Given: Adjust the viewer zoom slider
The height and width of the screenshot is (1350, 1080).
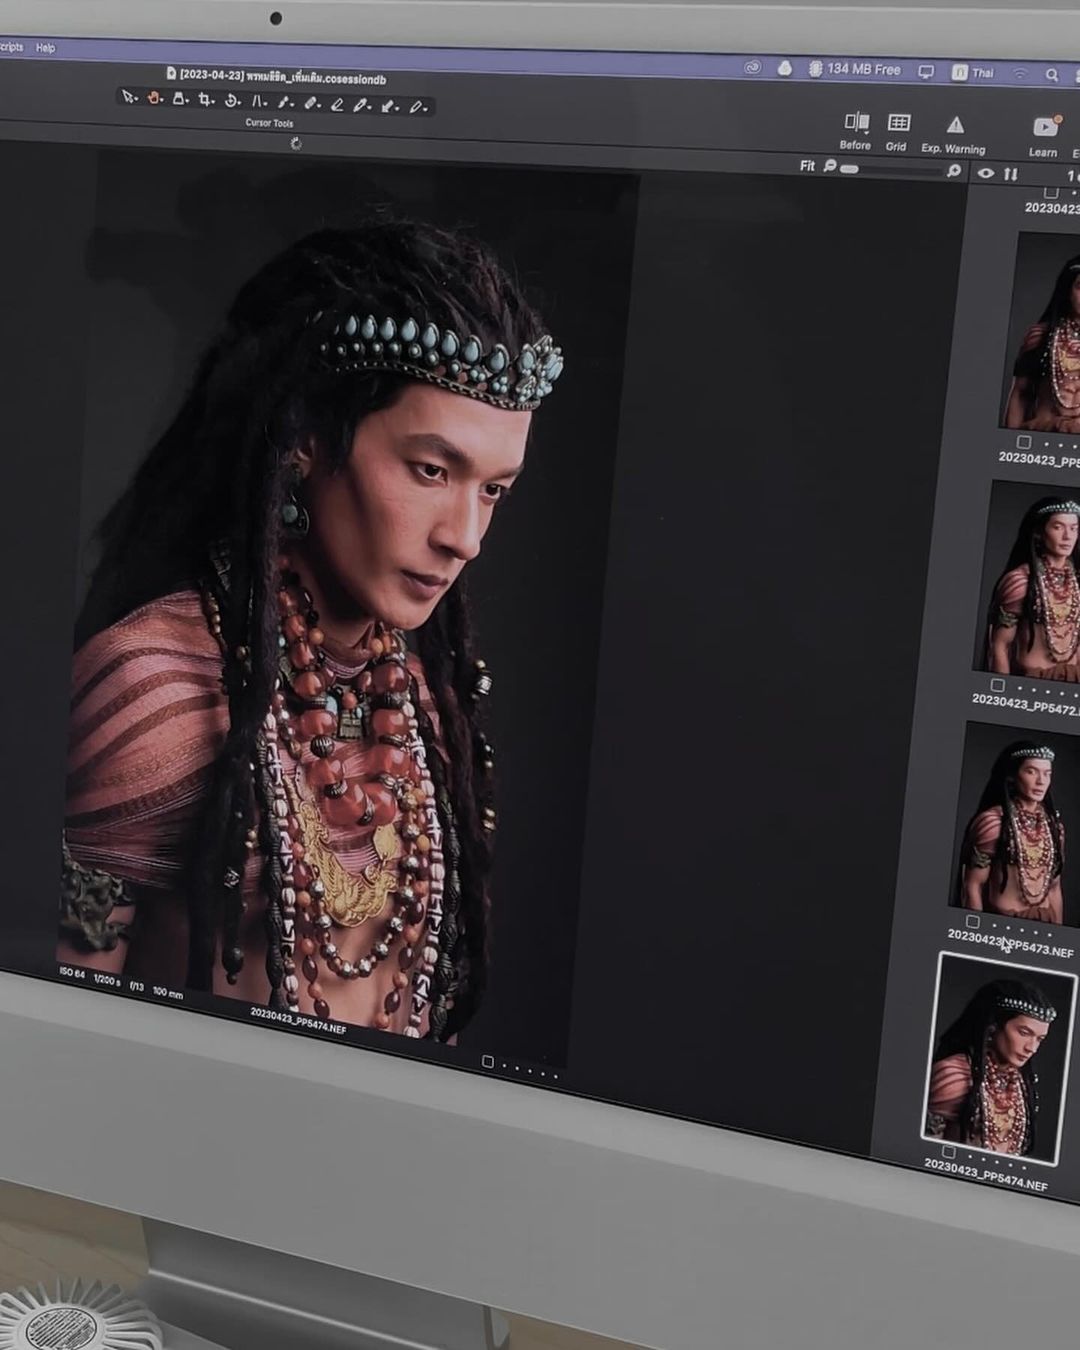Looking at the screenshot, I should pyautogui.click(x=895, y=169).
